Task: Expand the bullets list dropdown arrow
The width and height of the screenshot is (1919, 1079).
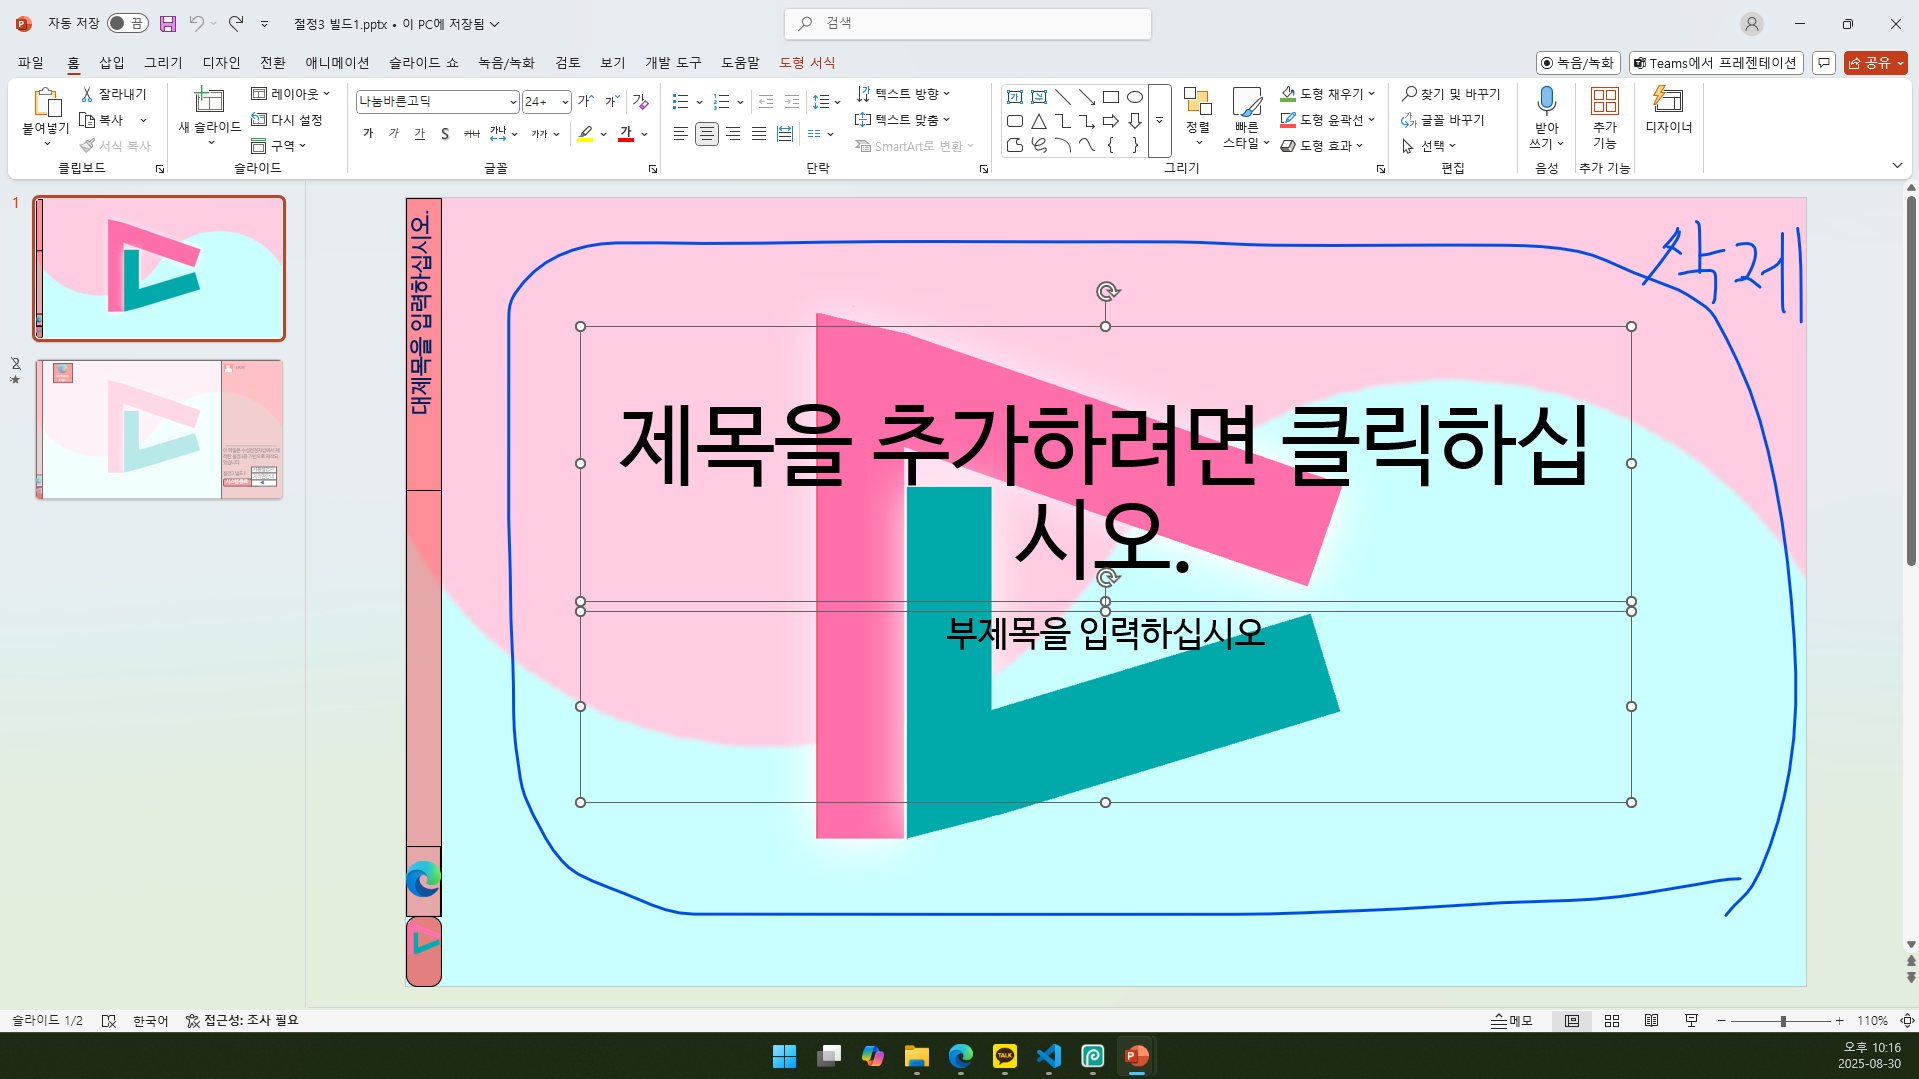Action: (699, 102)
